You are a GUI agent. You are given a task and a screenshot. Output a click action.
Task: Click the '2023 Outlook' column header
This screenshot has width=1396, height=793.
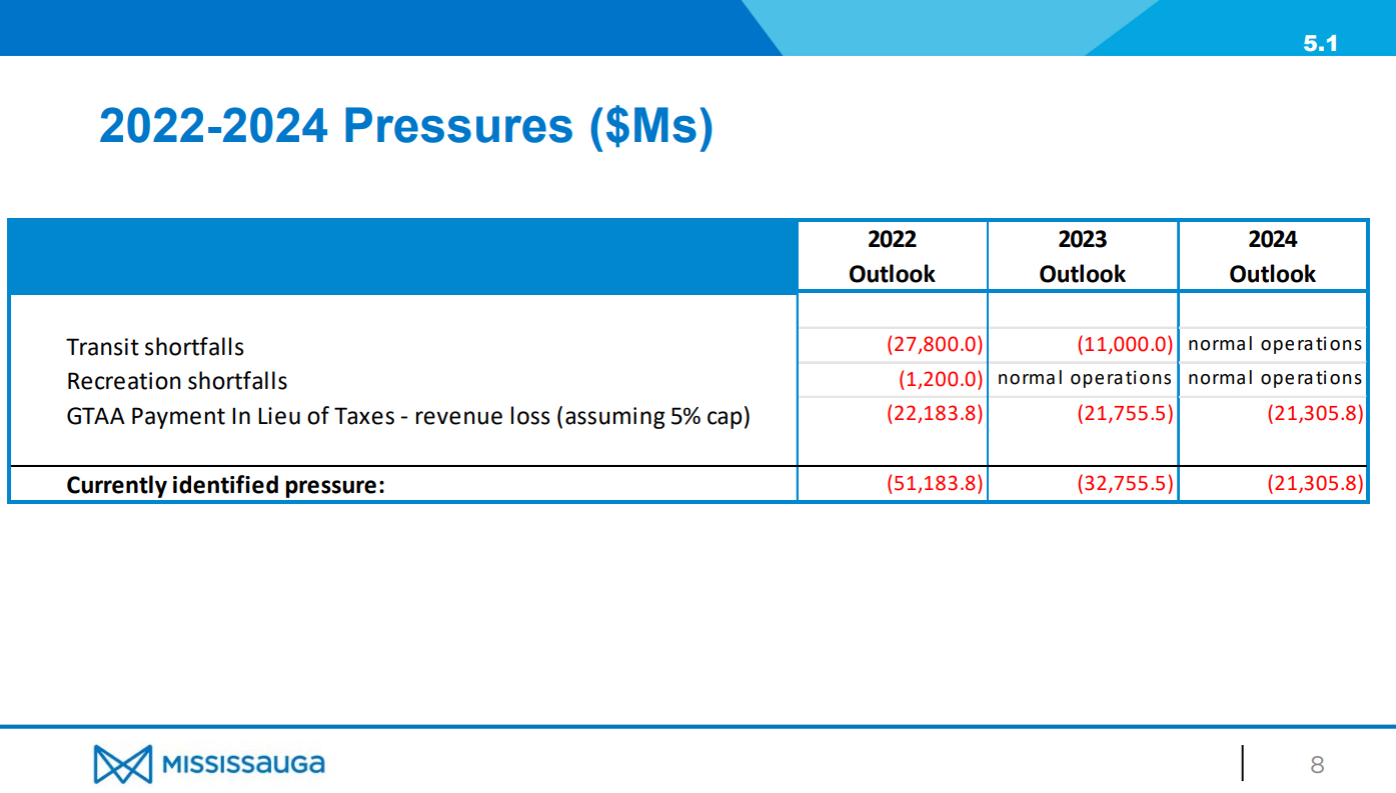(1082, 256)
